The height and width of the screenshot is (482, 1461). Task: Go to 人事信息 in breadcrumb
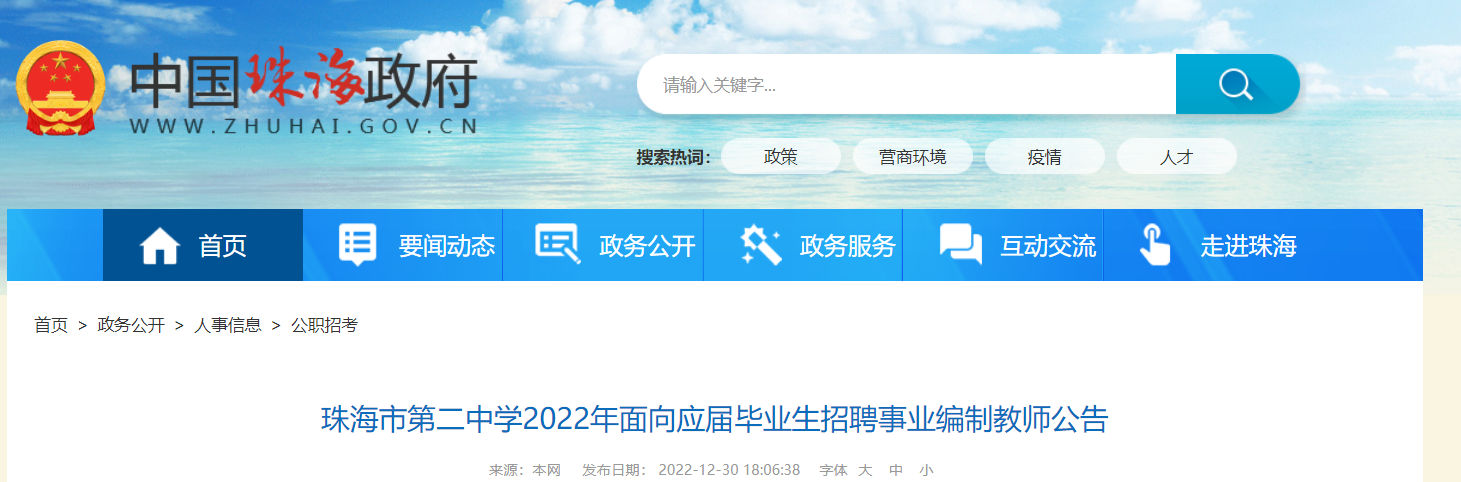click(x=228, y=325)
